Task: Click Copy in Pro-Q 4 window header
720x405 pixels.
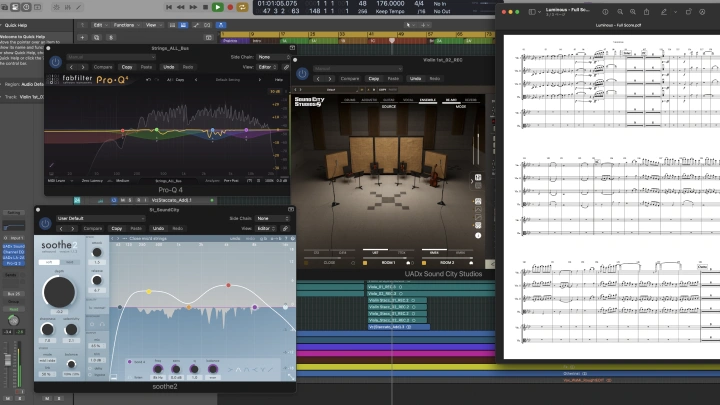Action: click(127, 67)
